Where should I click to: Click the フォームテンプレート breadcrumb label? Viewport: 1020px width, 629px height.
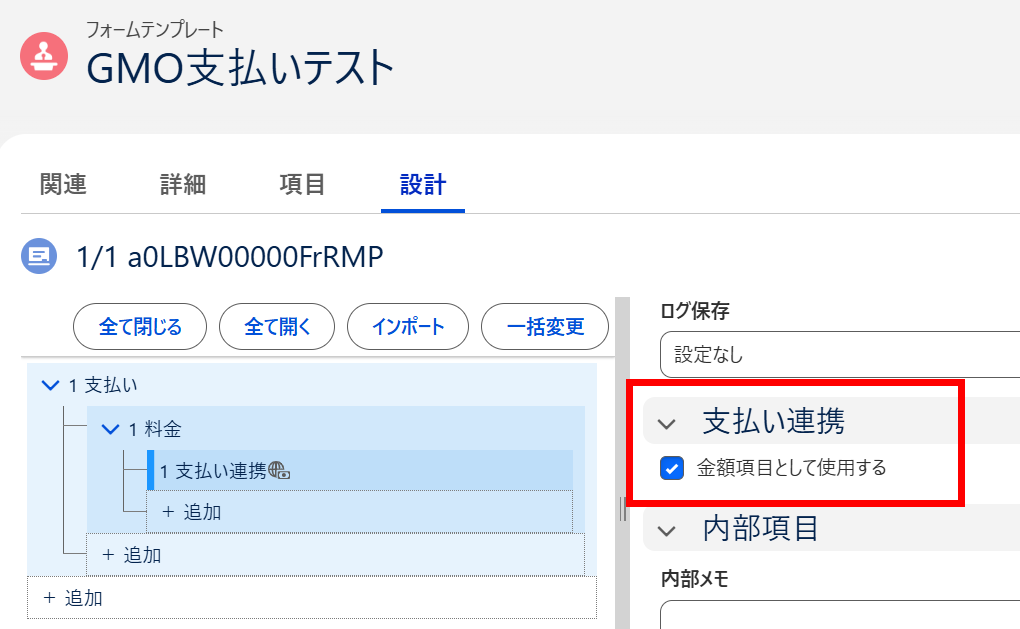click(155, 29)
